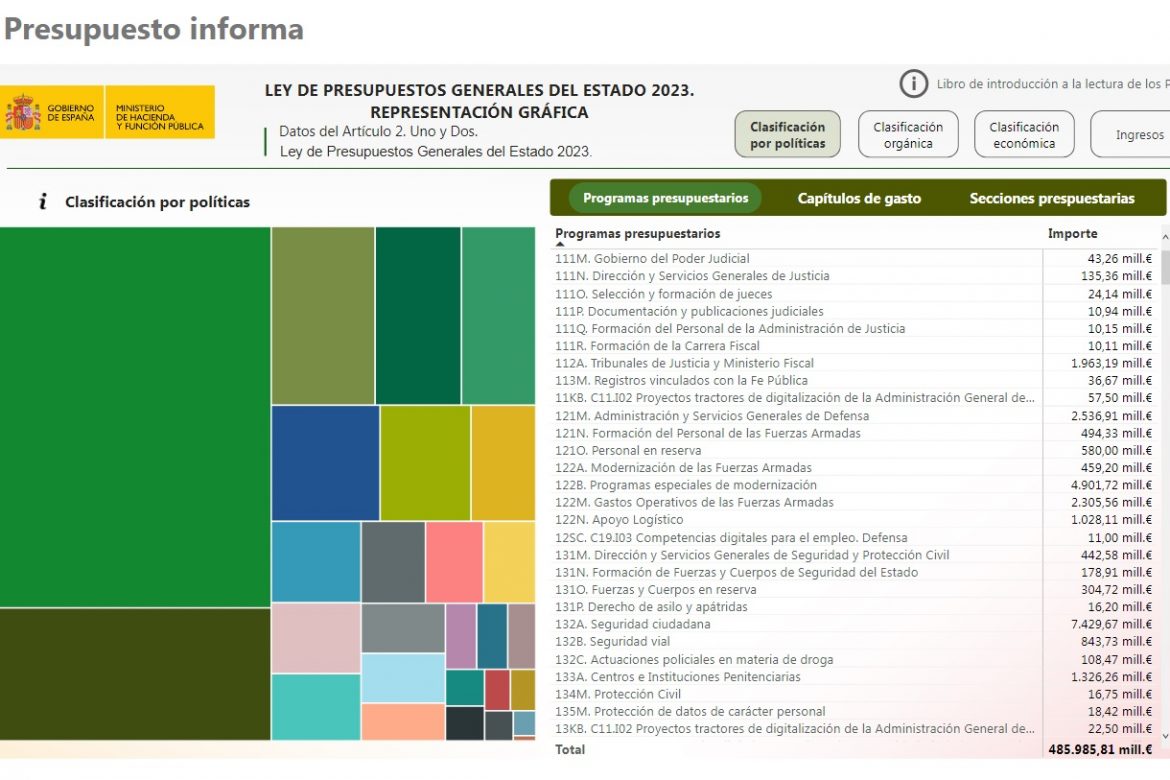Select row 131N. Formación de Fuerzas y Cuerpos de Seguridad
1170x780 pixels.
click(x=855, y=572)
